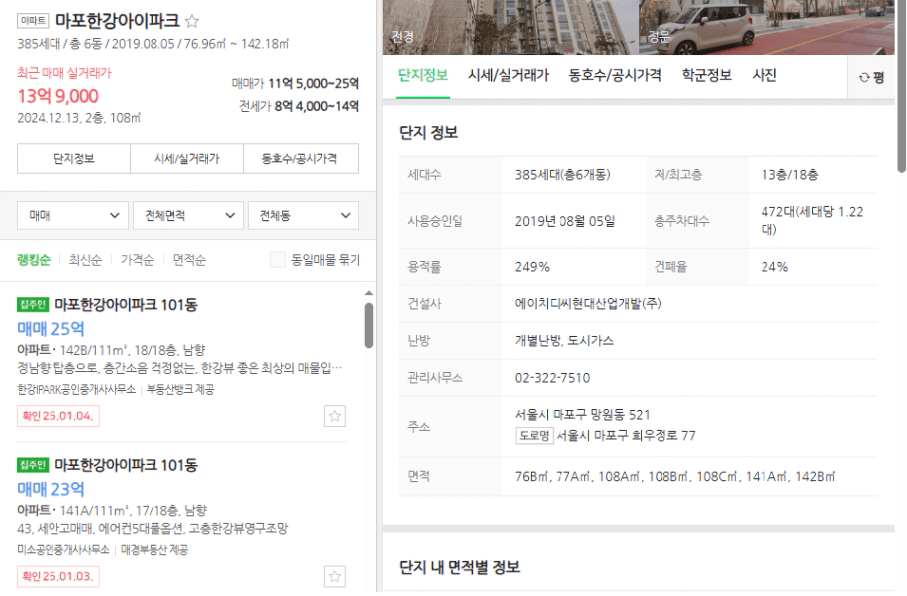Screen dimensions: 907x596
Task: Click the 249% floor area ratio value
Action: pos(532,267)
